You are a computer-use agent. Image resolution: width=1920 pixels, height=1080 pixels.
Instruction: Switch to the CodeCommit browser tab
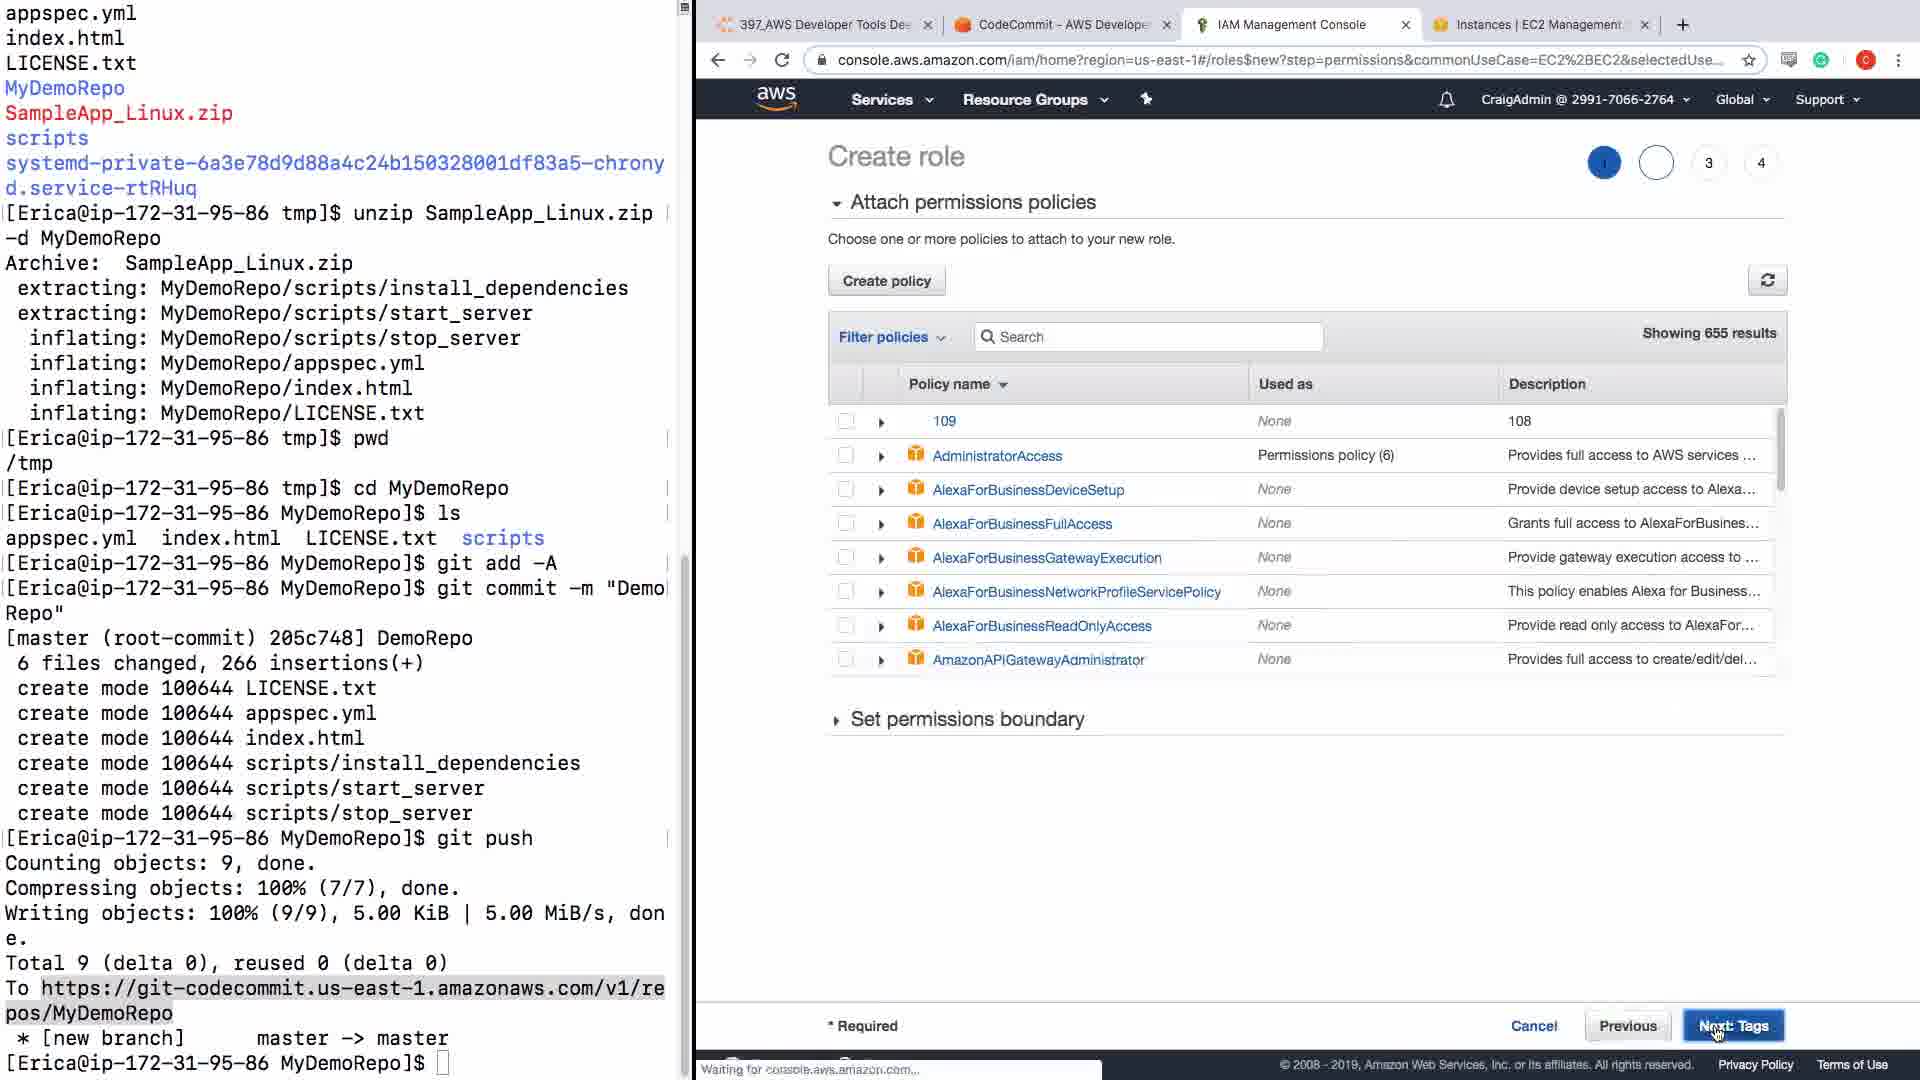[x=1062, y=25]
